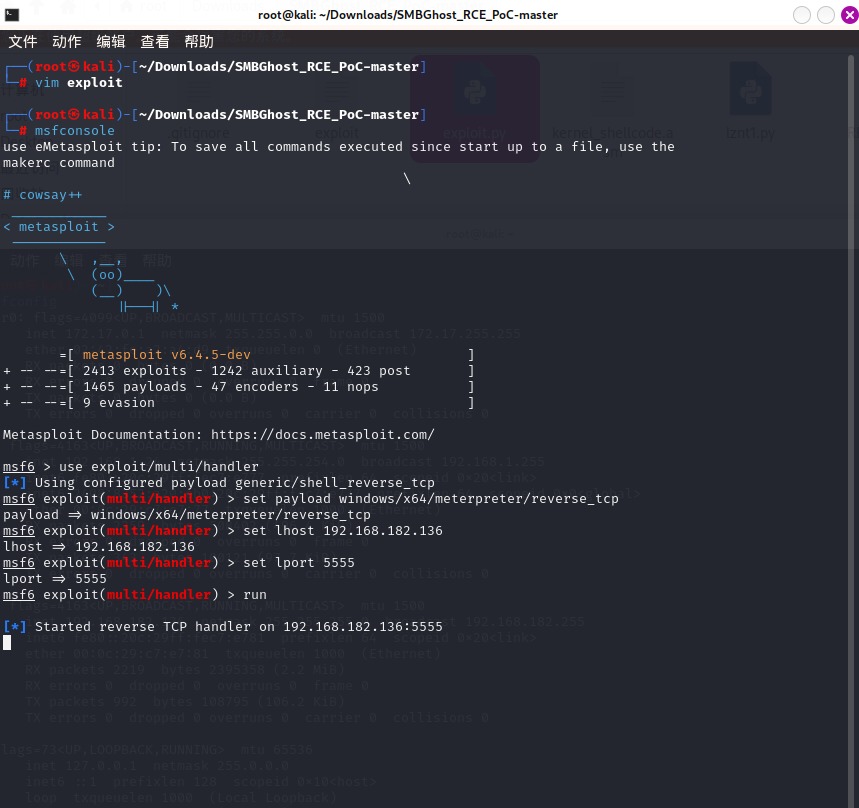Open the 动作 (Actions) menu
859x808 pixels.
click(x=67, y=42)
